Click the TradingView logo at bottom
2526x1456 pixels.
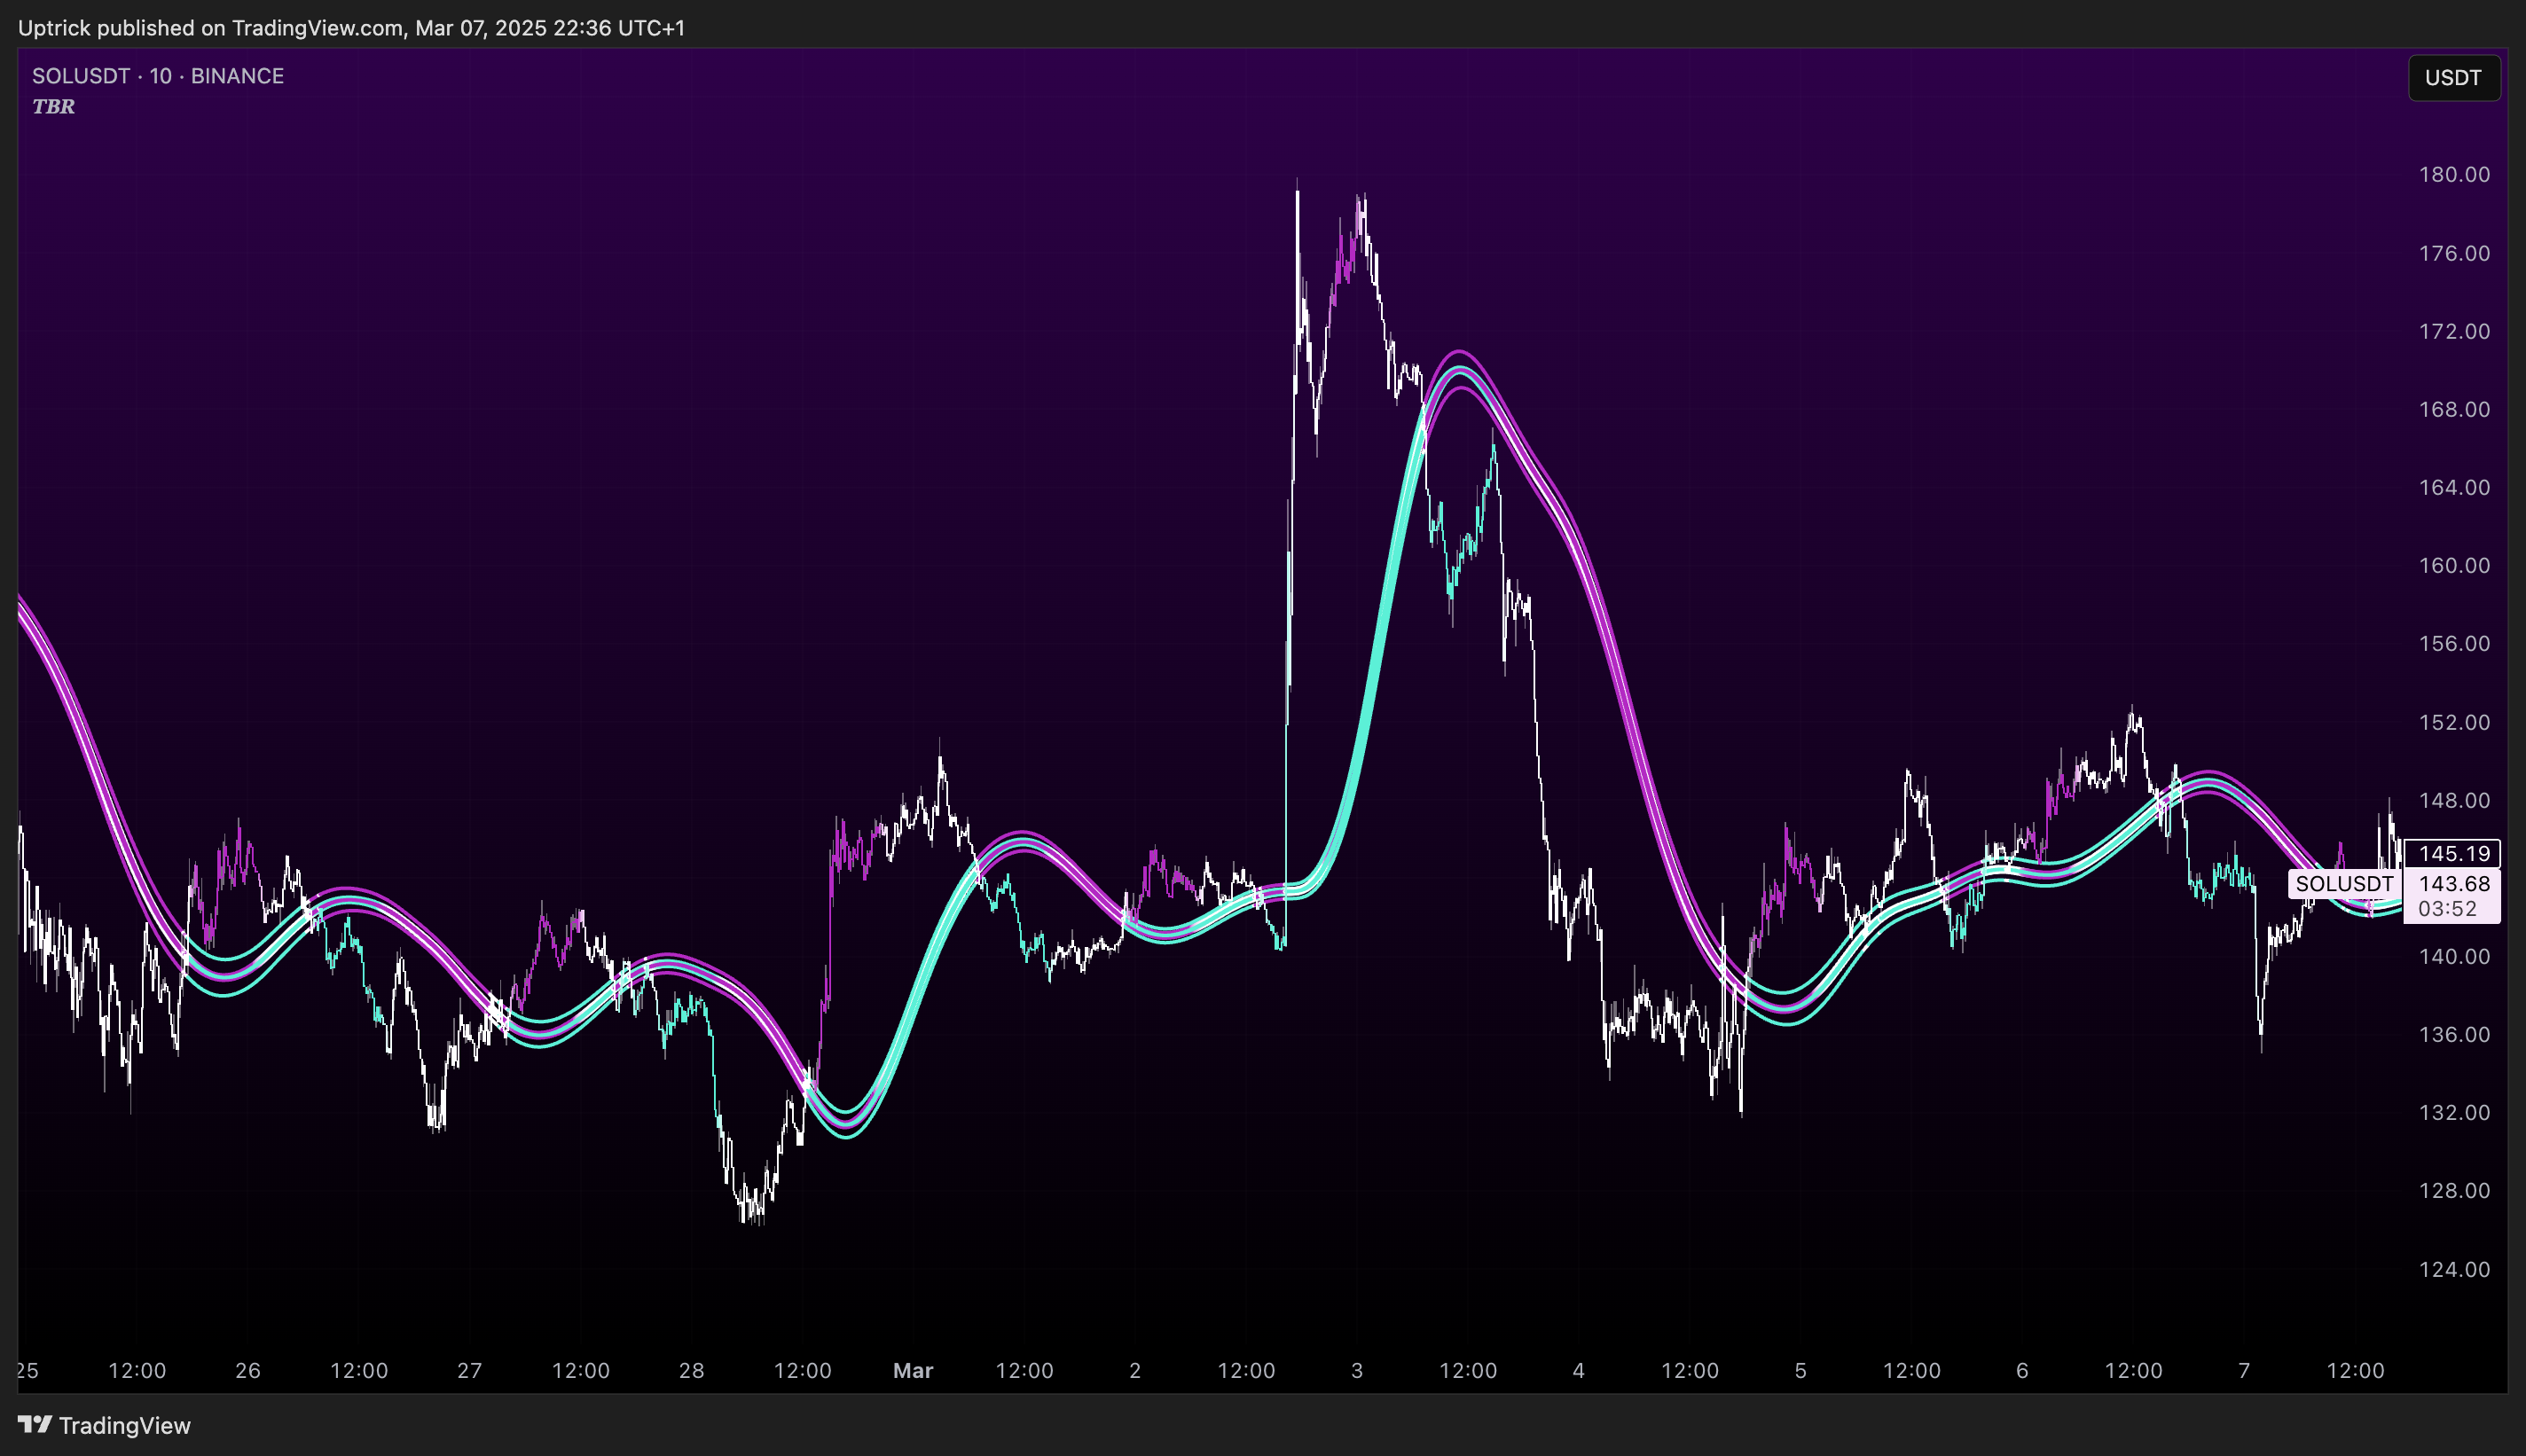click(104, 1425)
